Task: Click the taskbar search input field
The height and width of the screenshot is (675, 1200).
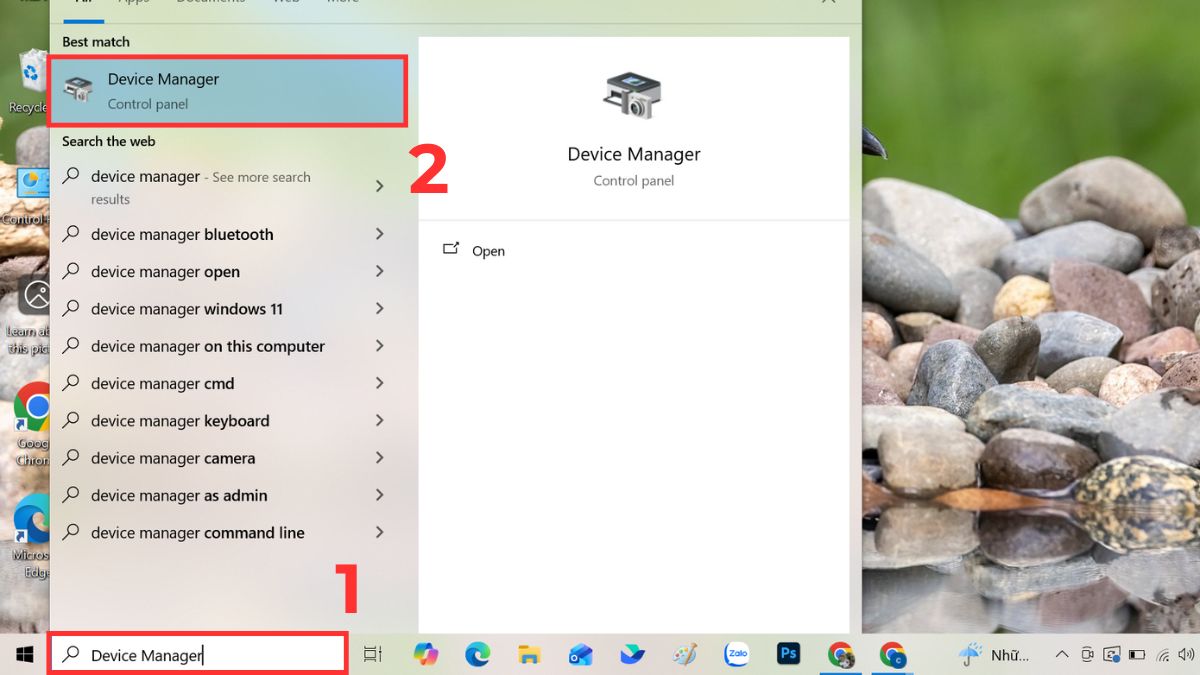Action: (x=197, y=655)
